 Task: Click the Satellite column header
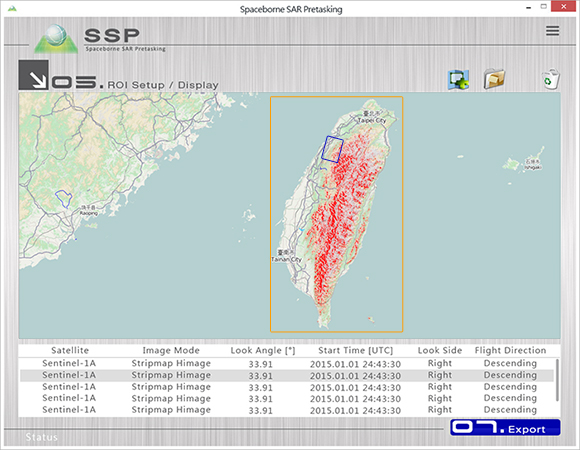pos(70,350)
